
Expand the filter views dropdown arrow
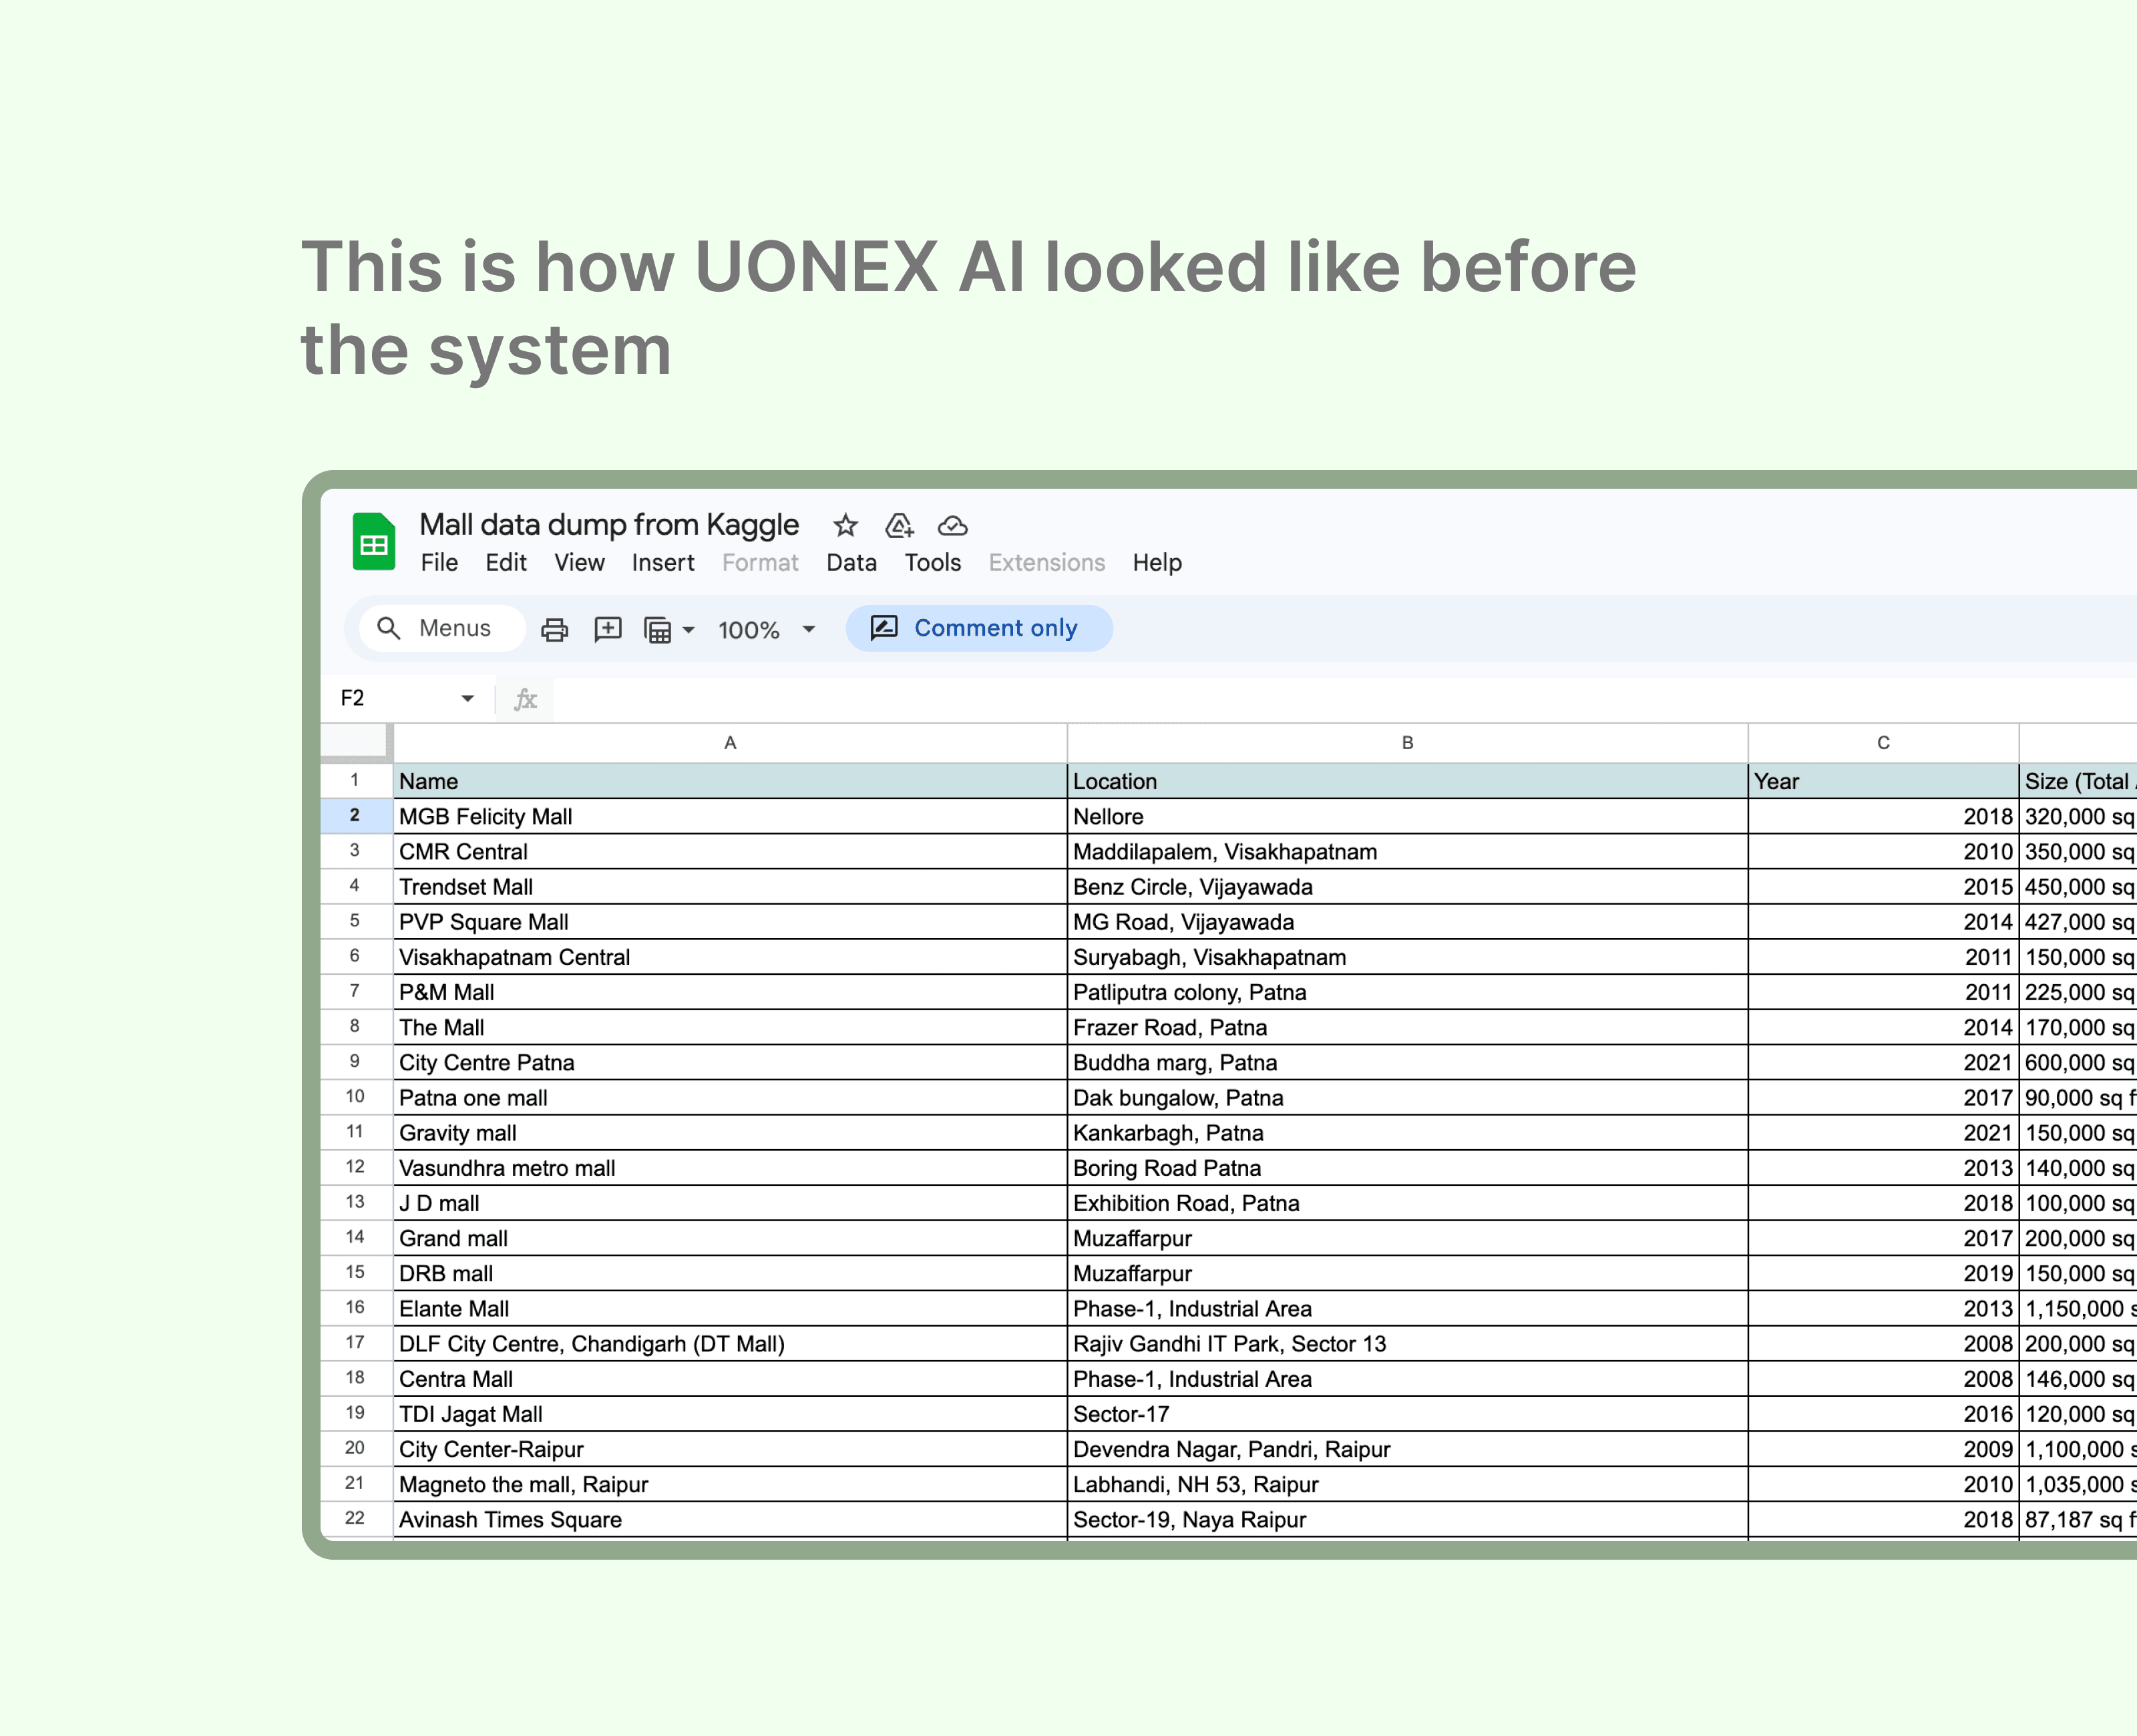688,630
